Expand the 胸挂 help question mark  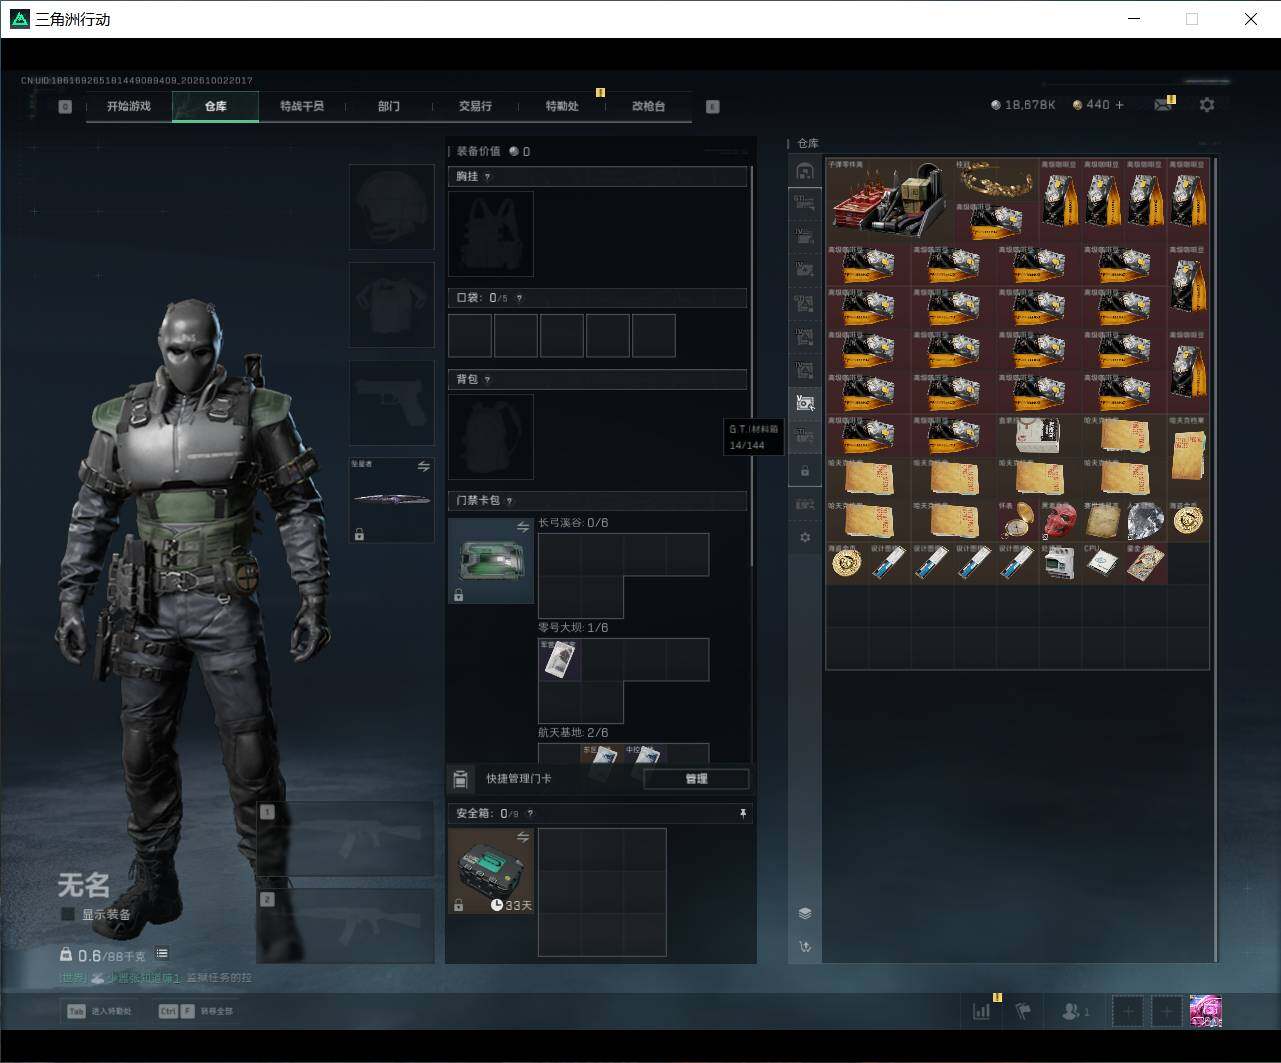click(x=487, y=177)
